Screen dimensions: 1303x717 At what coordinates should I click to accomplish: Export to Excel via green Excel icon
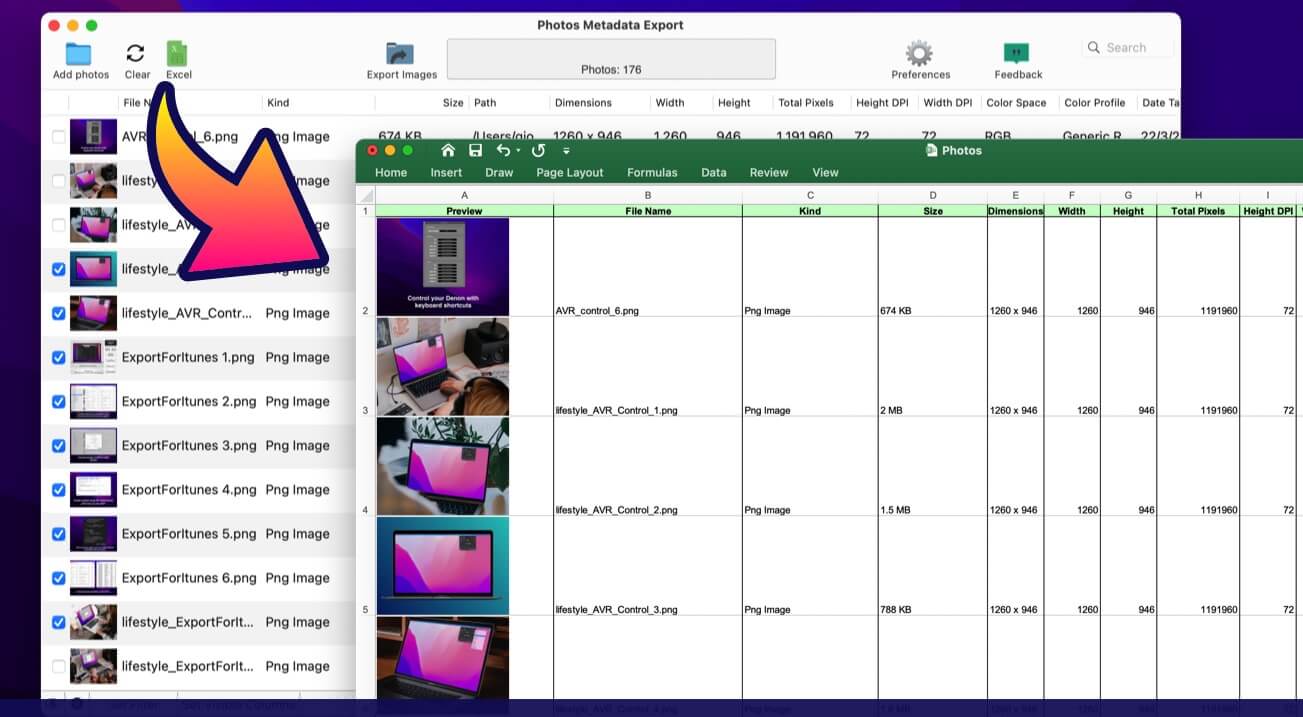(x=177, y=54)
